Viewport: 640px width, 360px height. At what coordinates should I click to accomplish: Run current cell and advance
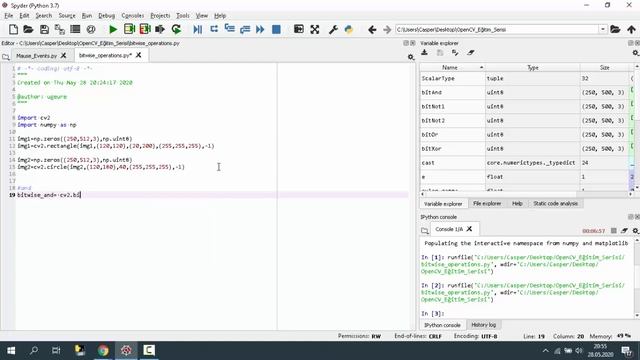[145, 29]
